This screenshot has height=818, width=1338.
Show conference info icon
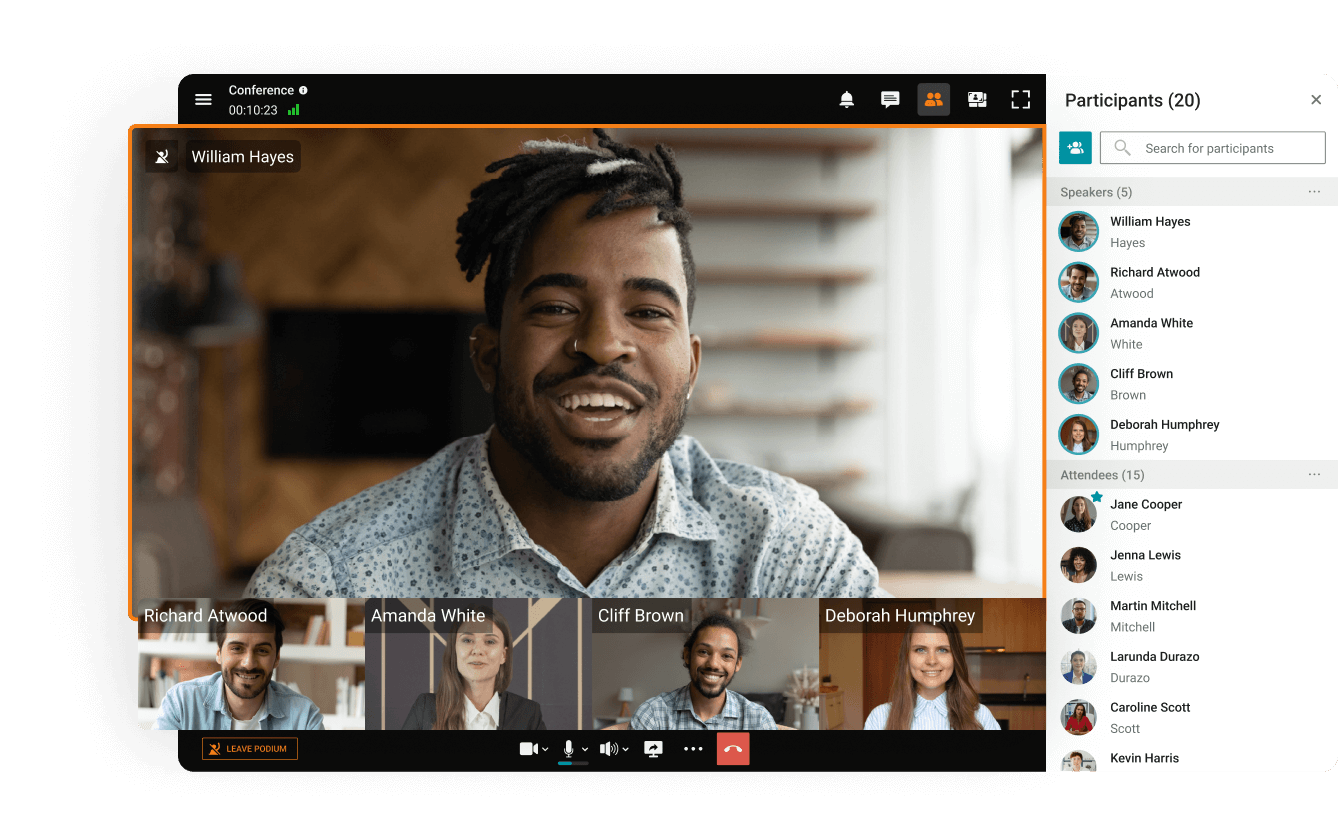pos(303,90)
